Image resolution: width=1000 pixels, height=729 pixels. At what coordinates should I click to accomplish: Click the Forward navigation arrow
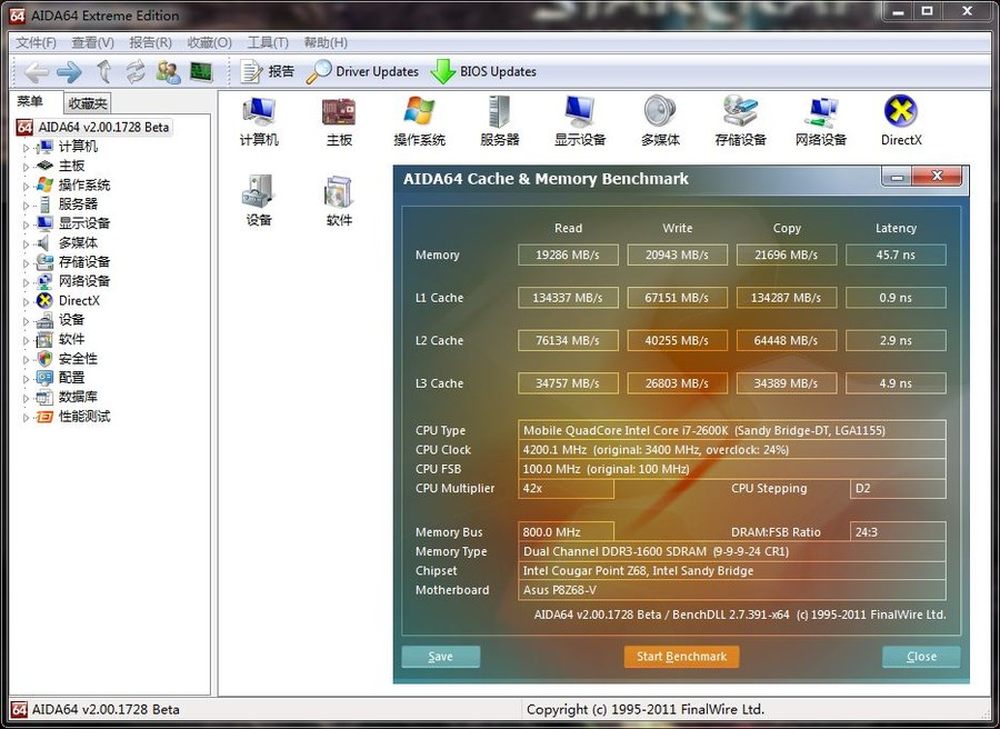70,71
